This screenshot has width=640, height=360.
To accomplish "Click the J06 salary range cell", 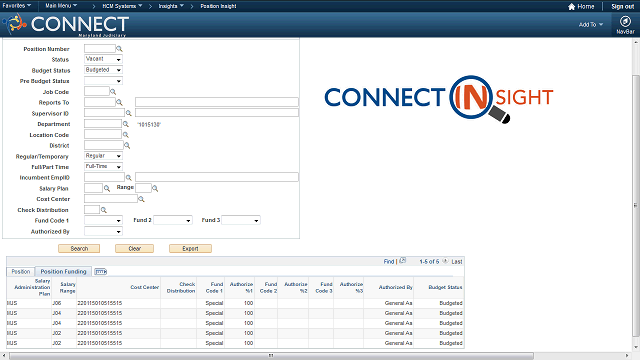I will click(57, 303).
